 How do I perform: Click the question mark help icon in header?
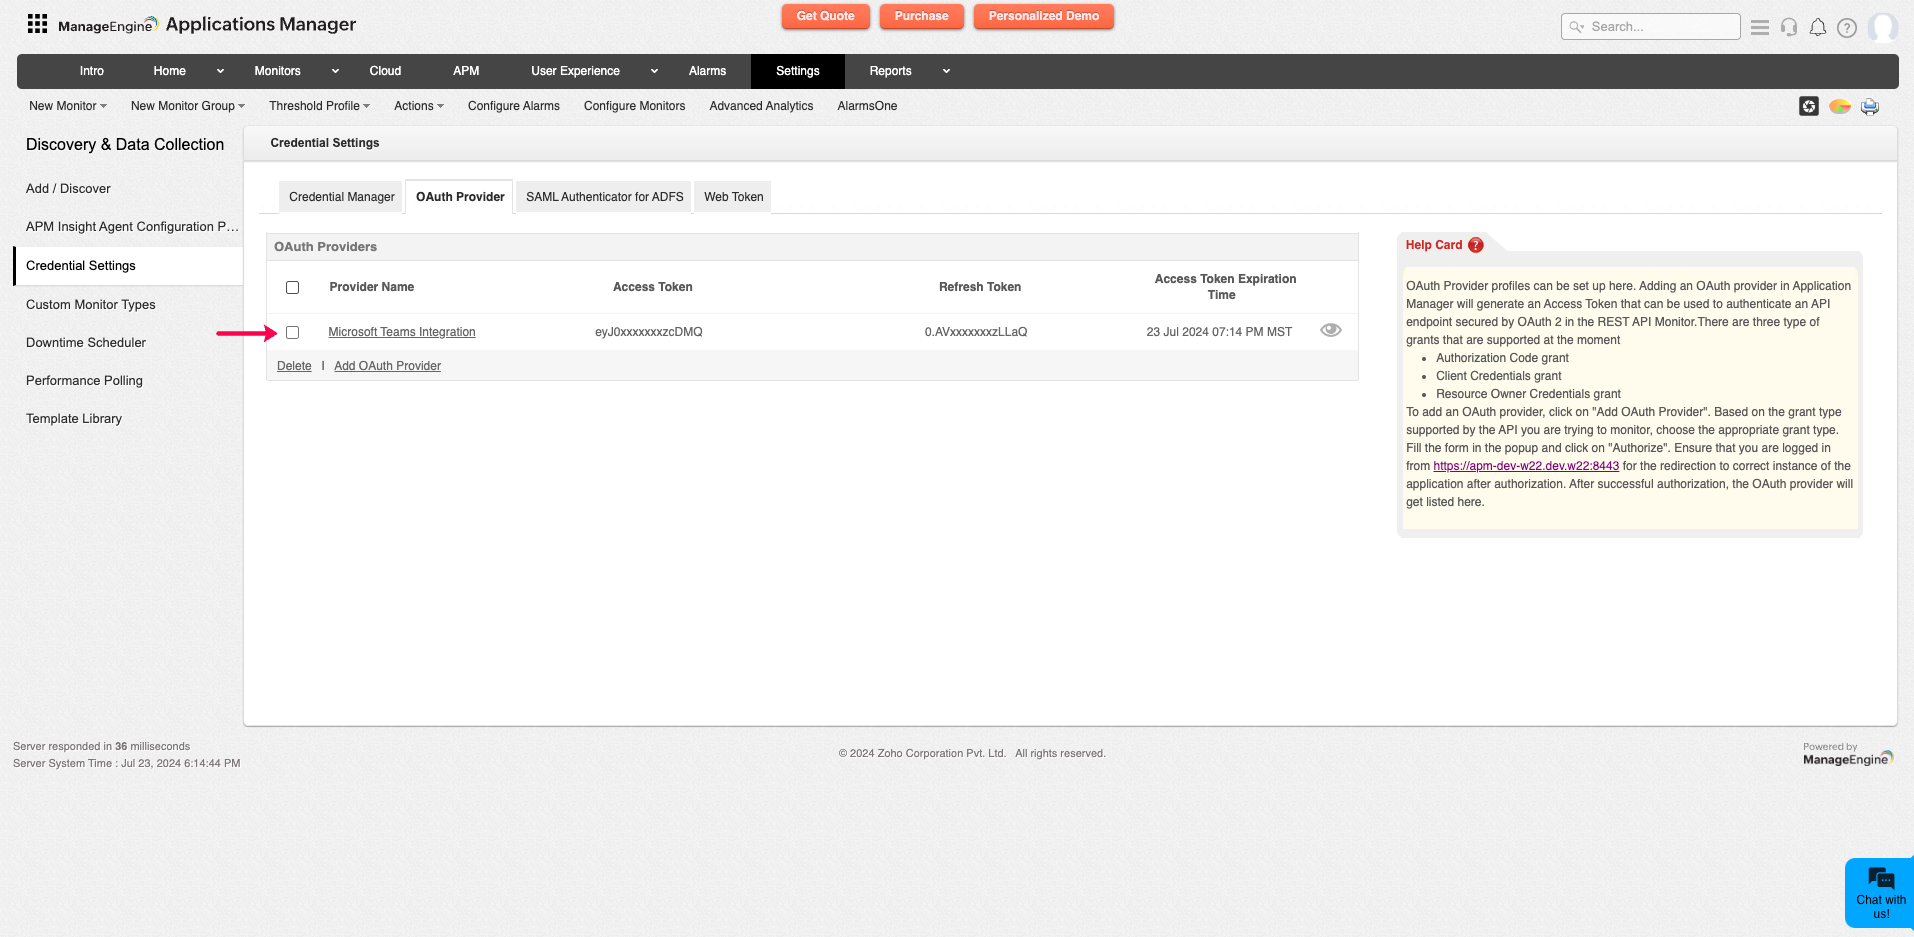tap(1847, 28)
